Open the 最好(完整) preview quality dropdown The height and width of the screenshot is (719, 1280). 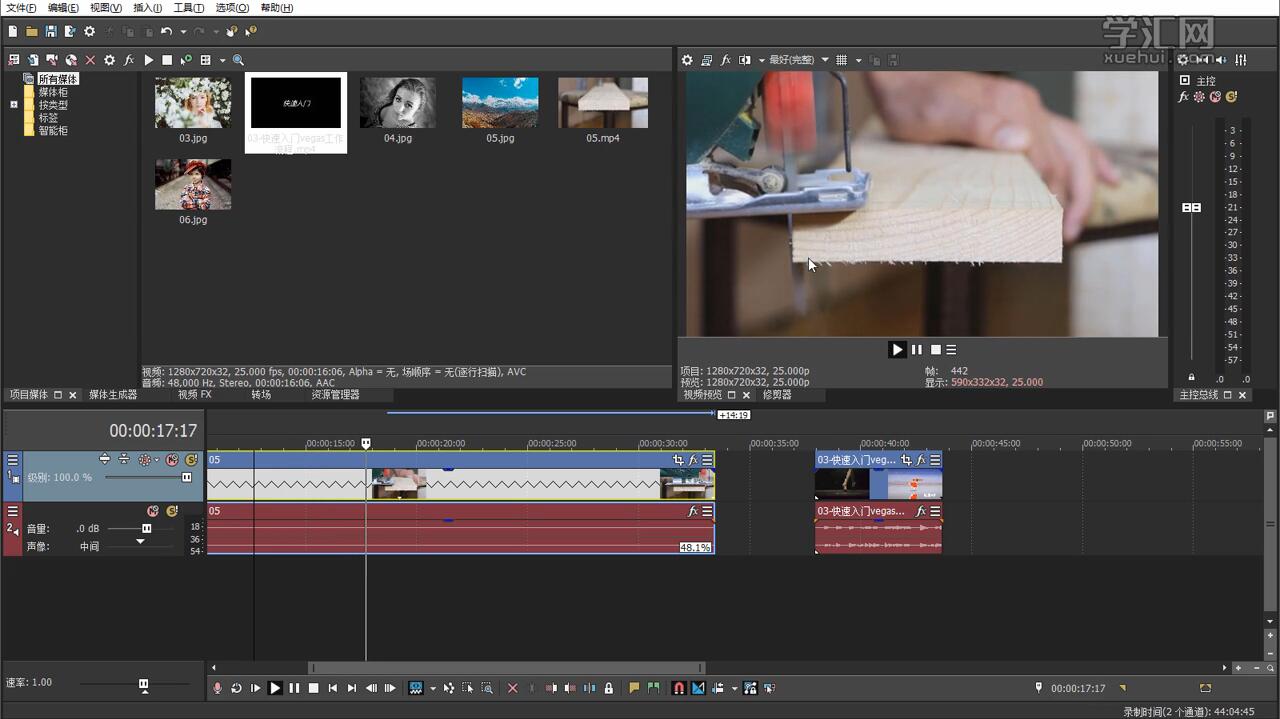tap(798, 60)
